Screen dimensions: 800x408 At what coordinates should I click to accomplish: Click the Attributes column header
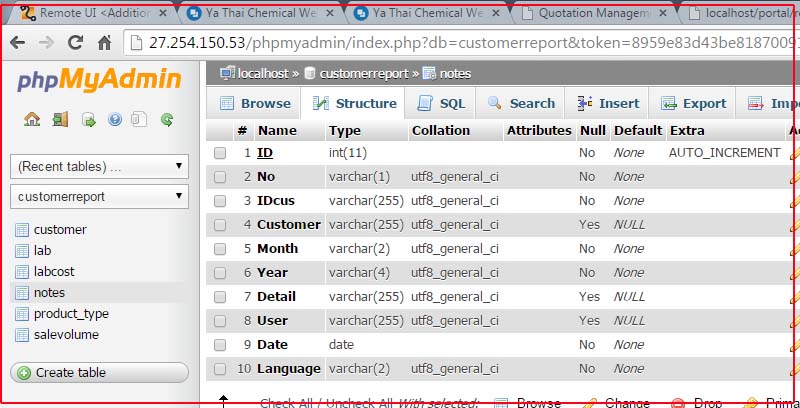click(539, 131)
